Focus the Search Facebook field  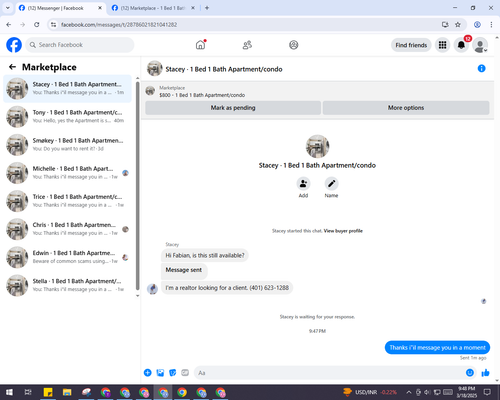tap(80, 45)
